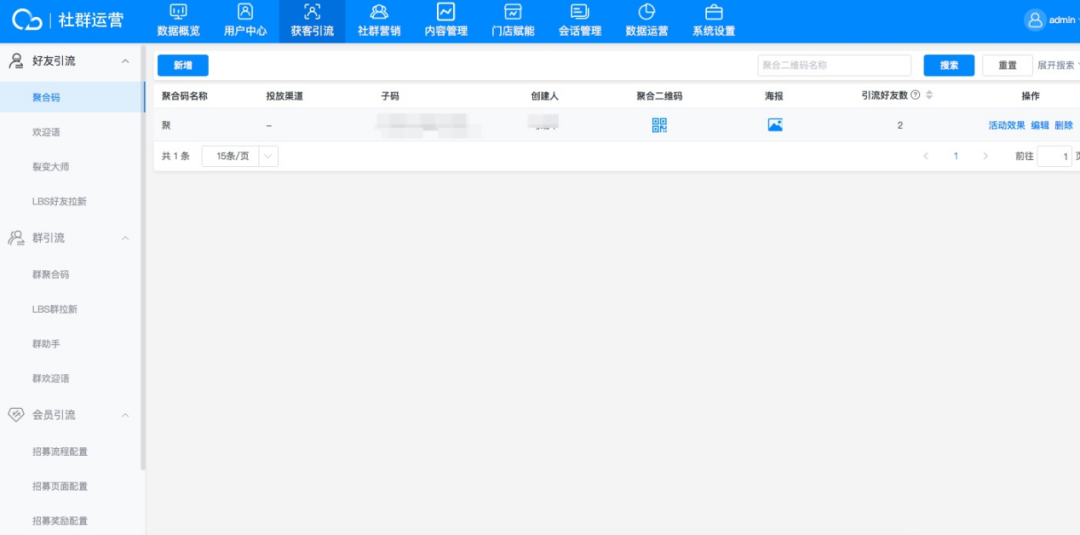1080x535 pixels.
Task: Select 裂变大师 in the sidebar
Action: coord(50,167)
